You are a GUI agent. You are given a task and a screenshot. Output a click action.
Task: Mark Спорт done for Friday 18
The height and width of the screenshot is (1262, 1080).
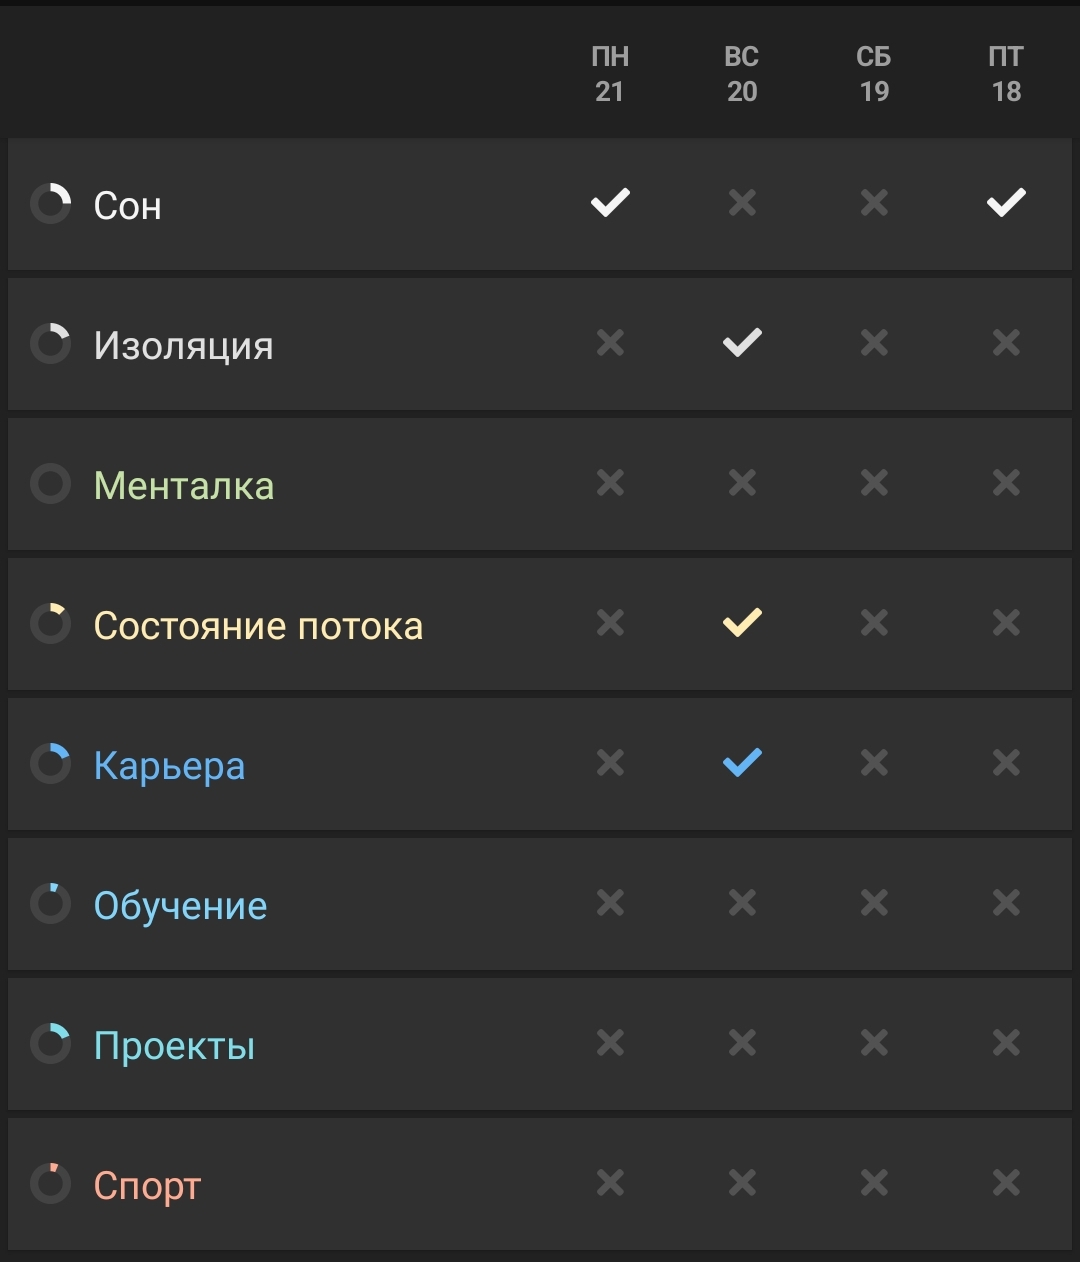coord(1006,1184)
